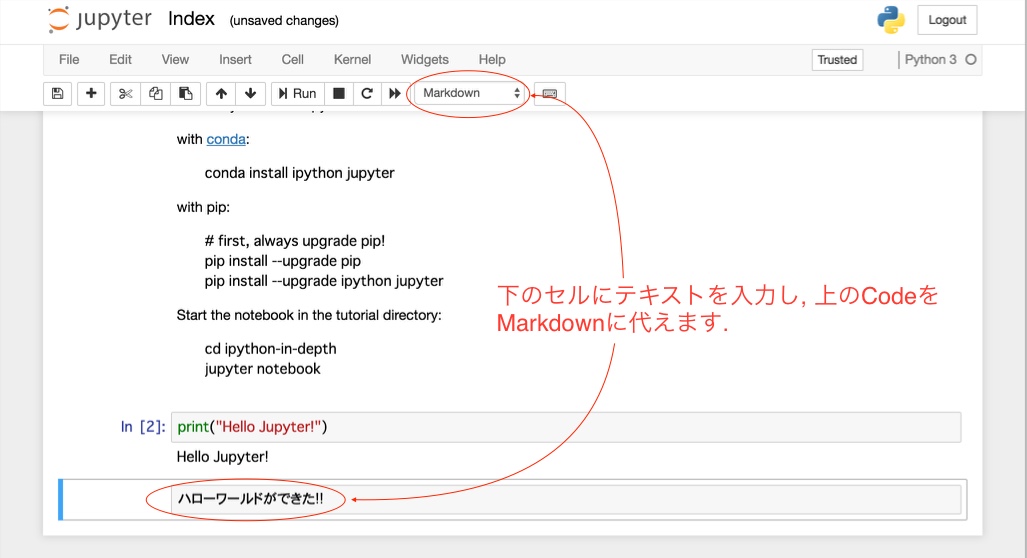
Task: Open the Cell menu
Action: pyautogui.click(x=292, y=60)
